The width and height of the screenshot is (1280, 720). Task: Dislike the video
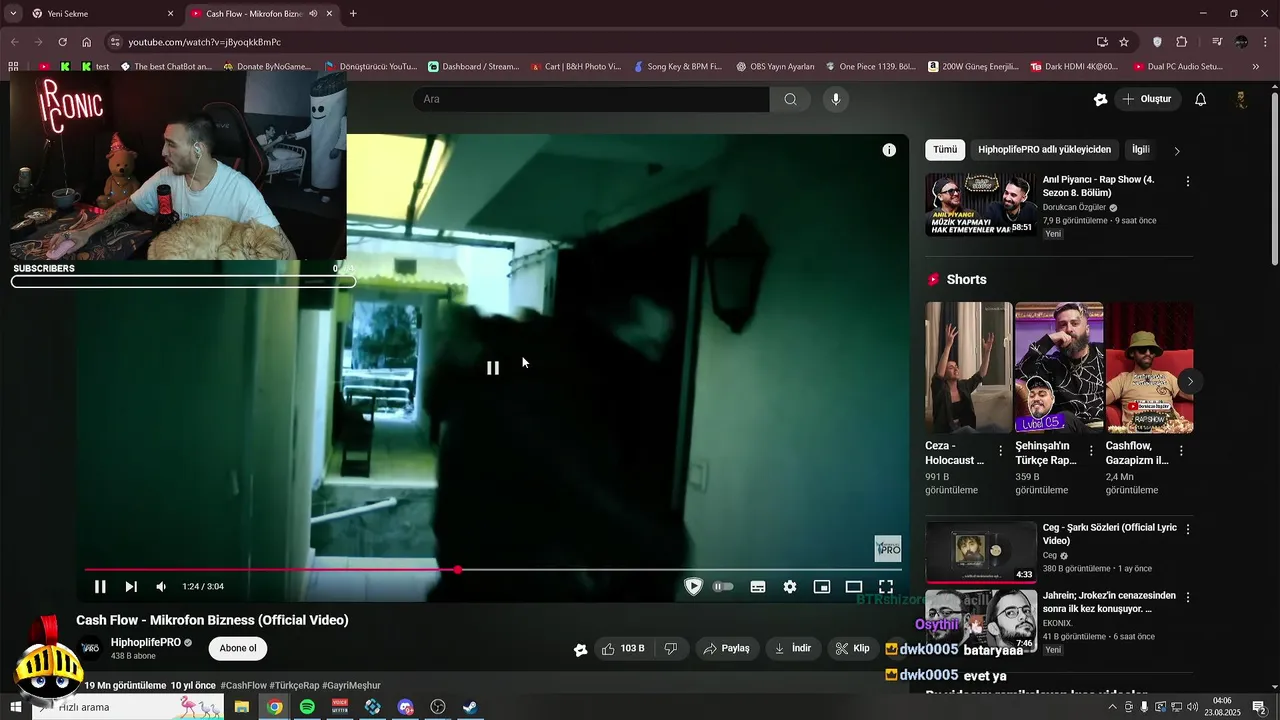[x=671, y=648]
